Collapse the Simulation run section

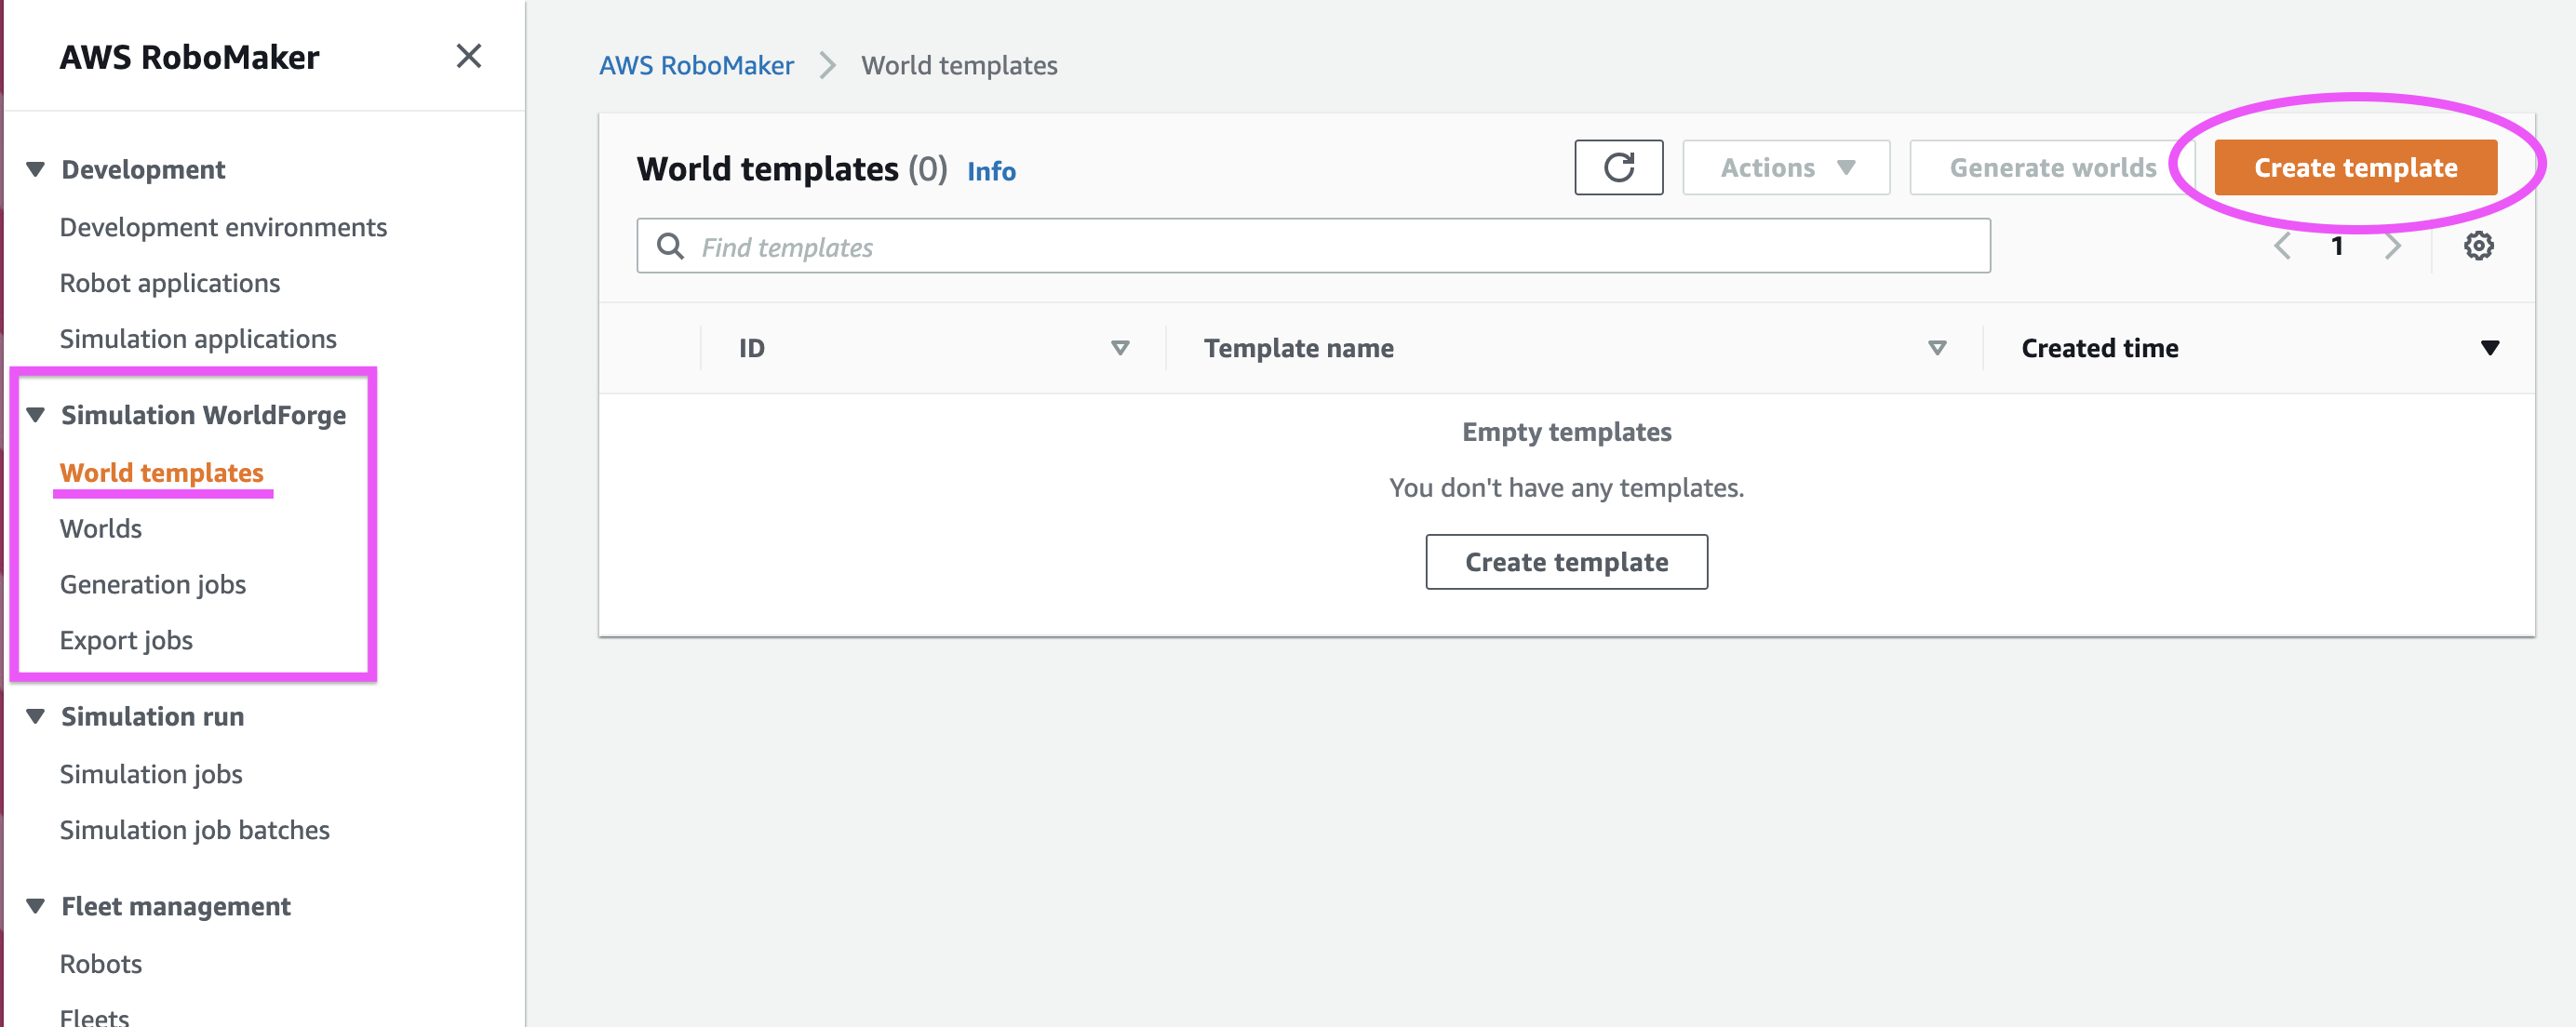[36, 716]
